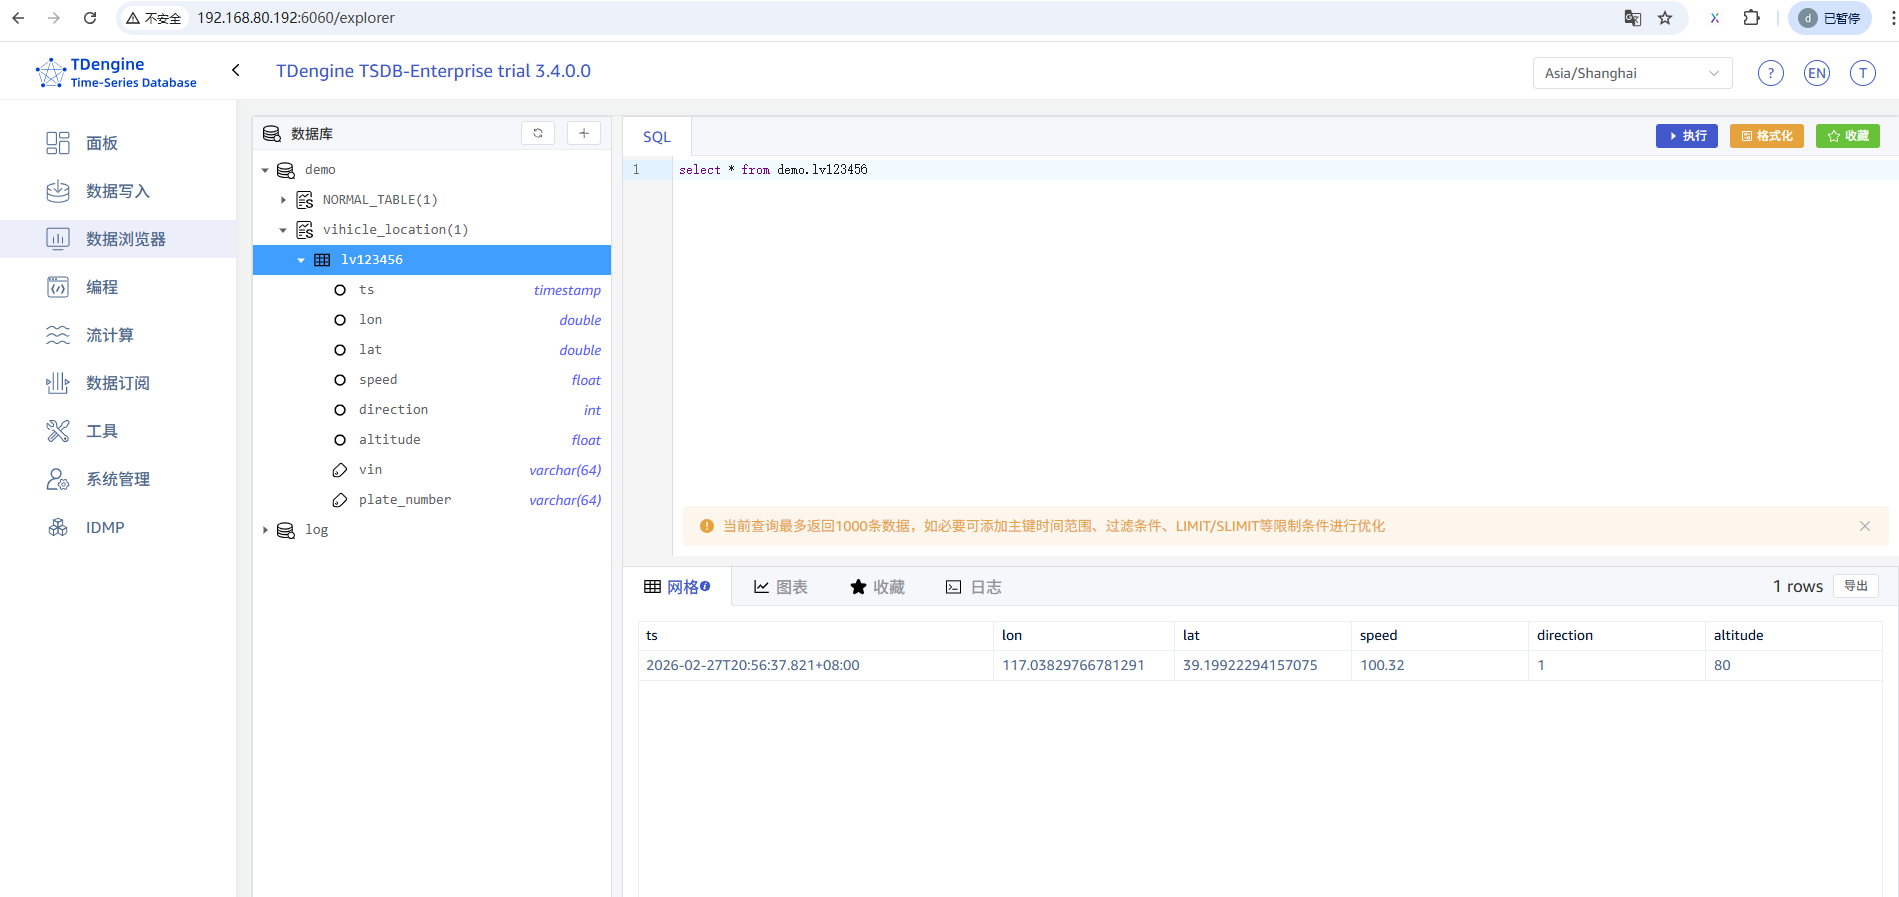
Task: Open 流计算 stream computing in sidebar
Action: [x=109, y=335]
